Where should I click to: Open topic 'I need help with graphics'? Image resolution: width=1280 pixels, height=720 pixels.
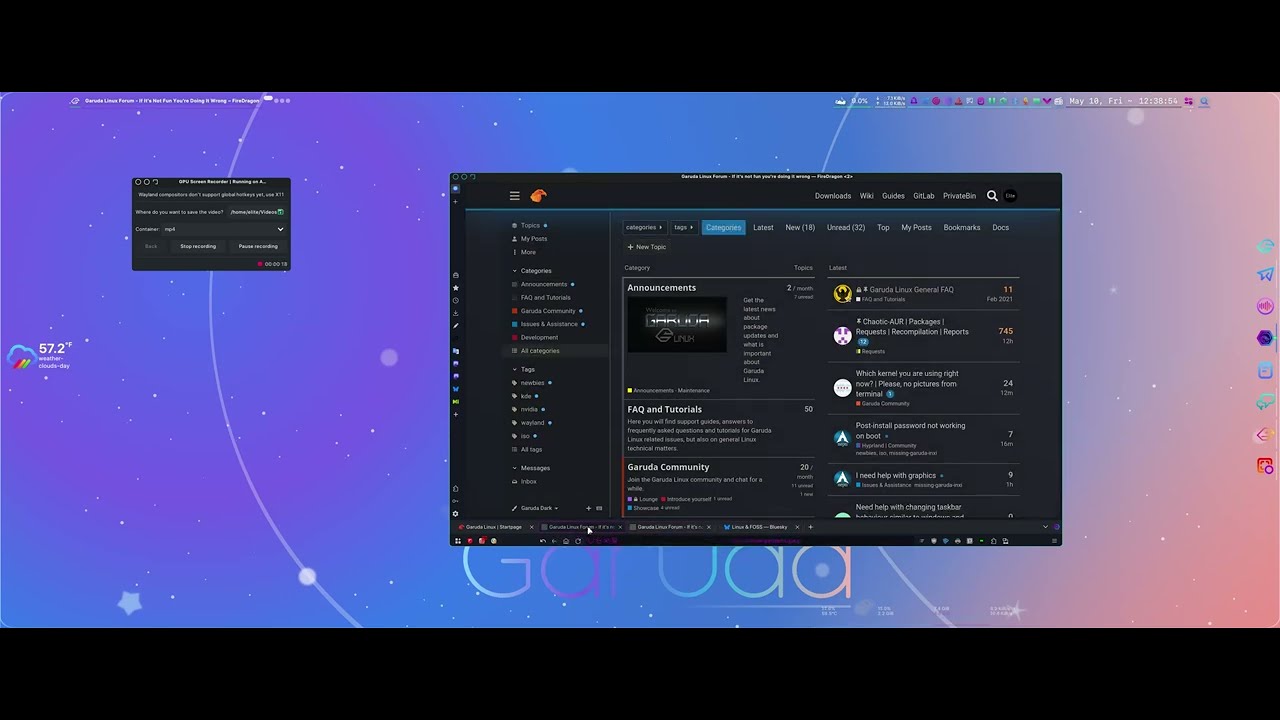pyautogui.click(x=896, y=476)
